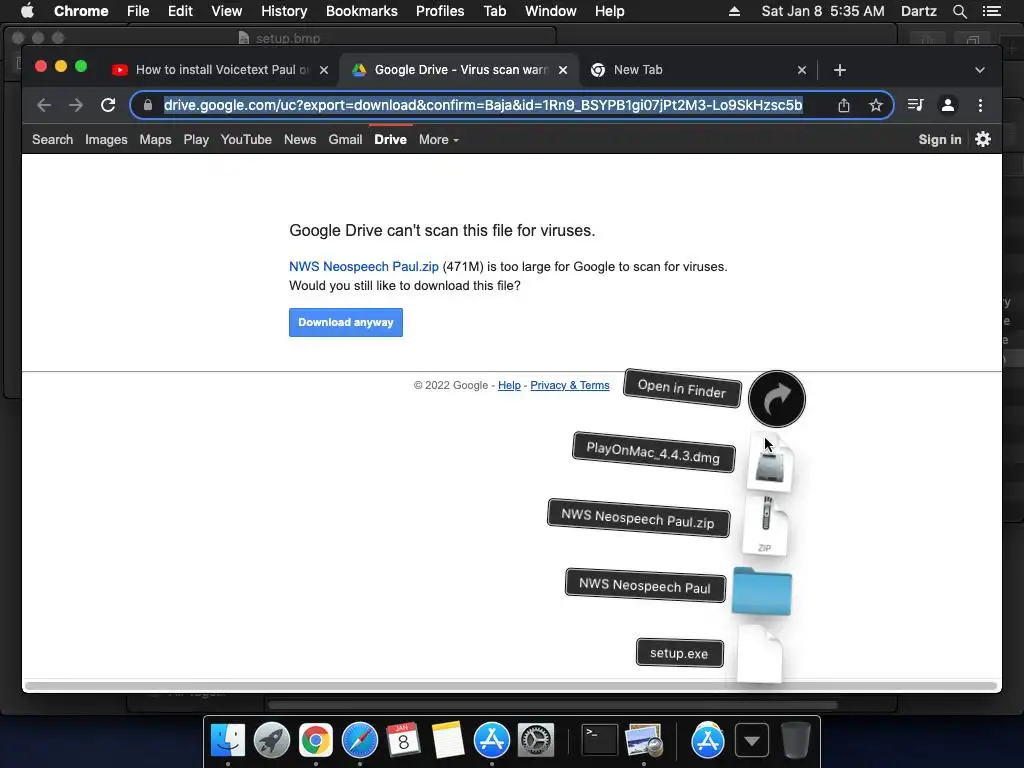Click the date and time in menu bar
This screenshot has width=1024, height=768.
(823, 11)
